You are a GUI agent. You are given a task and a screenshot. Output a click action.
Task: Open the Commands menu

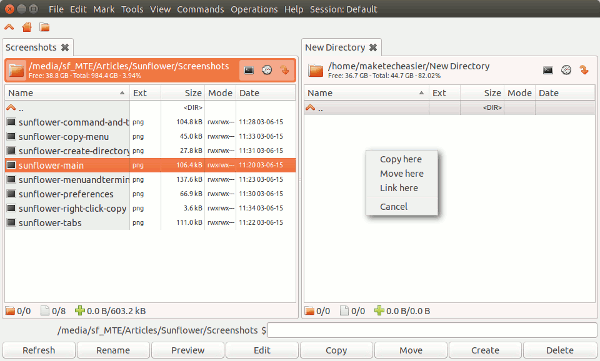[201, 9]
